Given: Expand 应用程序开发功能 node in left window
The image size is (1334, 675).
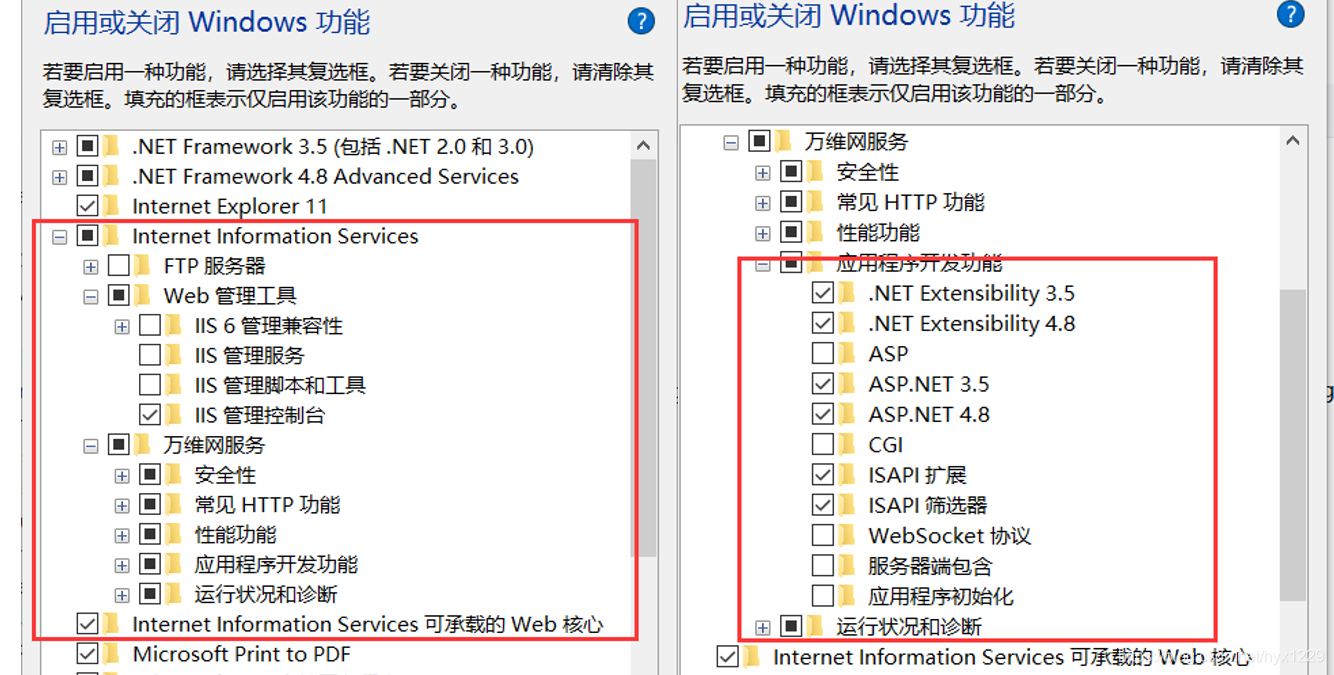Looking at the screenshot, I should pyautogui.click(x=122, y=565).
